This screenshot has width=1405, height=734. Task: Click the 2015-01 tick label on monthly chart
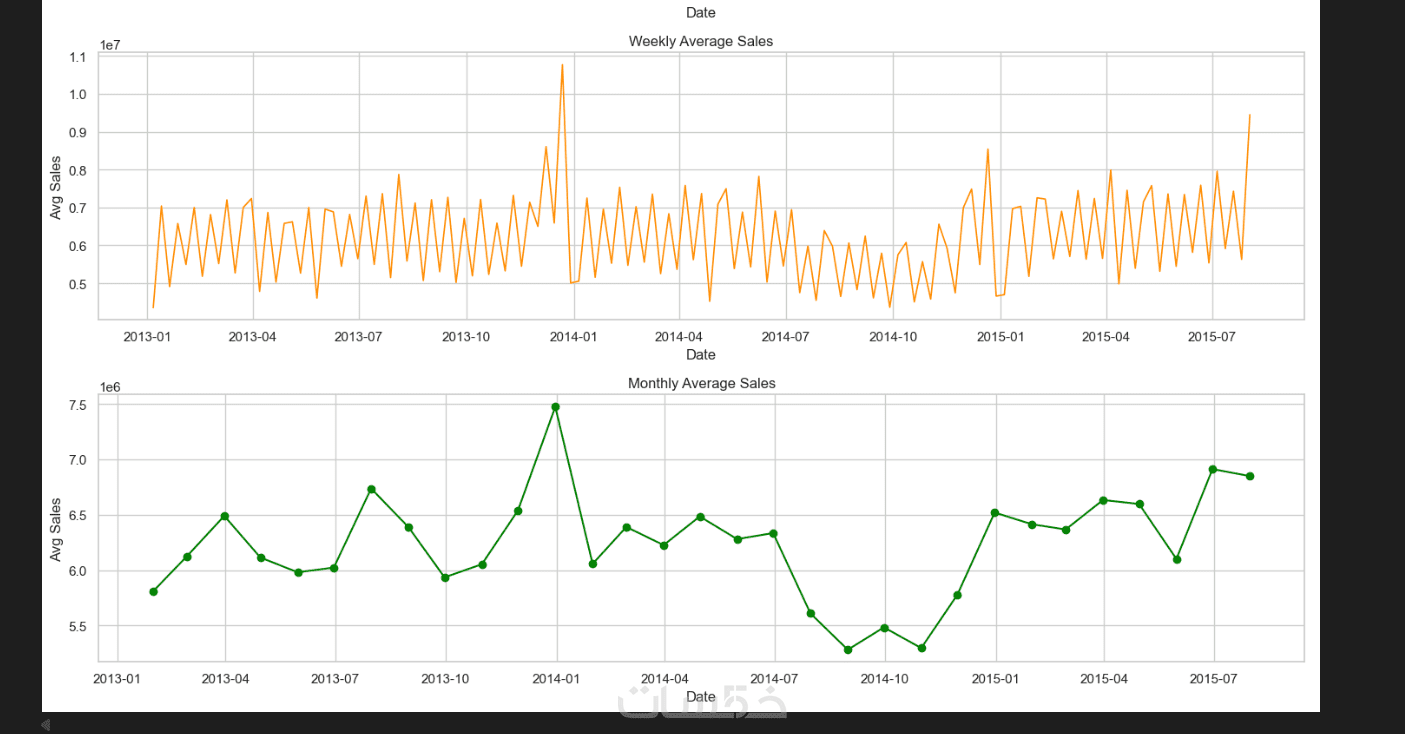[x=995, y=679]
